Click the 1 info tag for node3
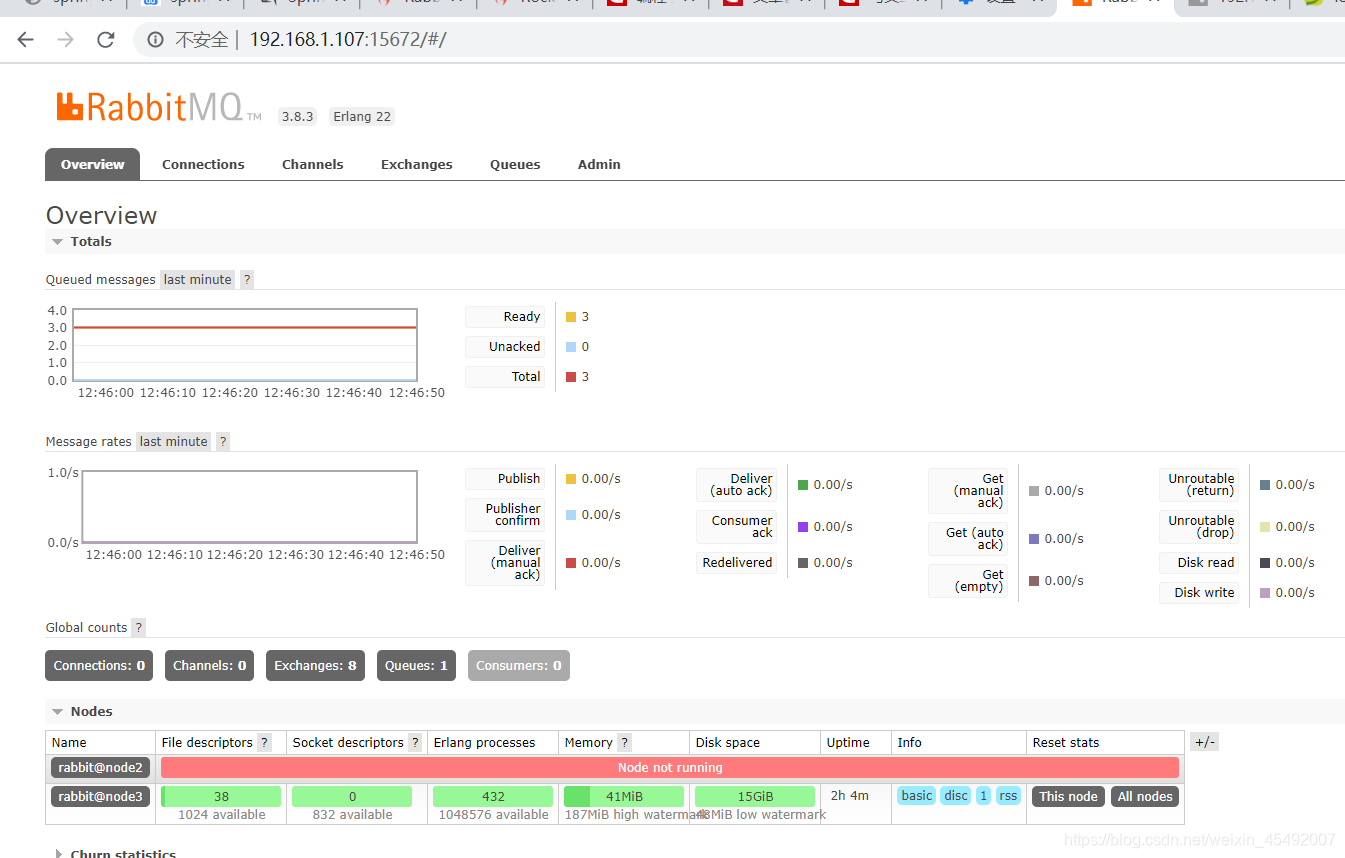 click(x=983, y=796)
